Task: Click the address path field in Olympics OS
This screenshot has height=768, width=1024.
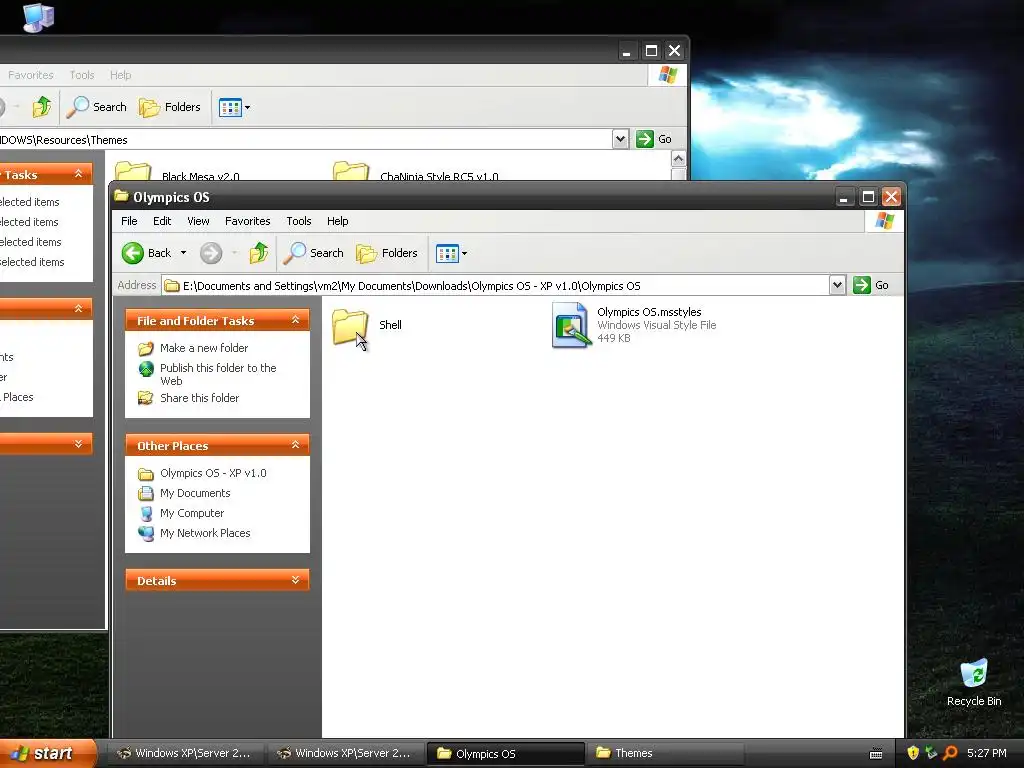Action: [x=495, y=285]
